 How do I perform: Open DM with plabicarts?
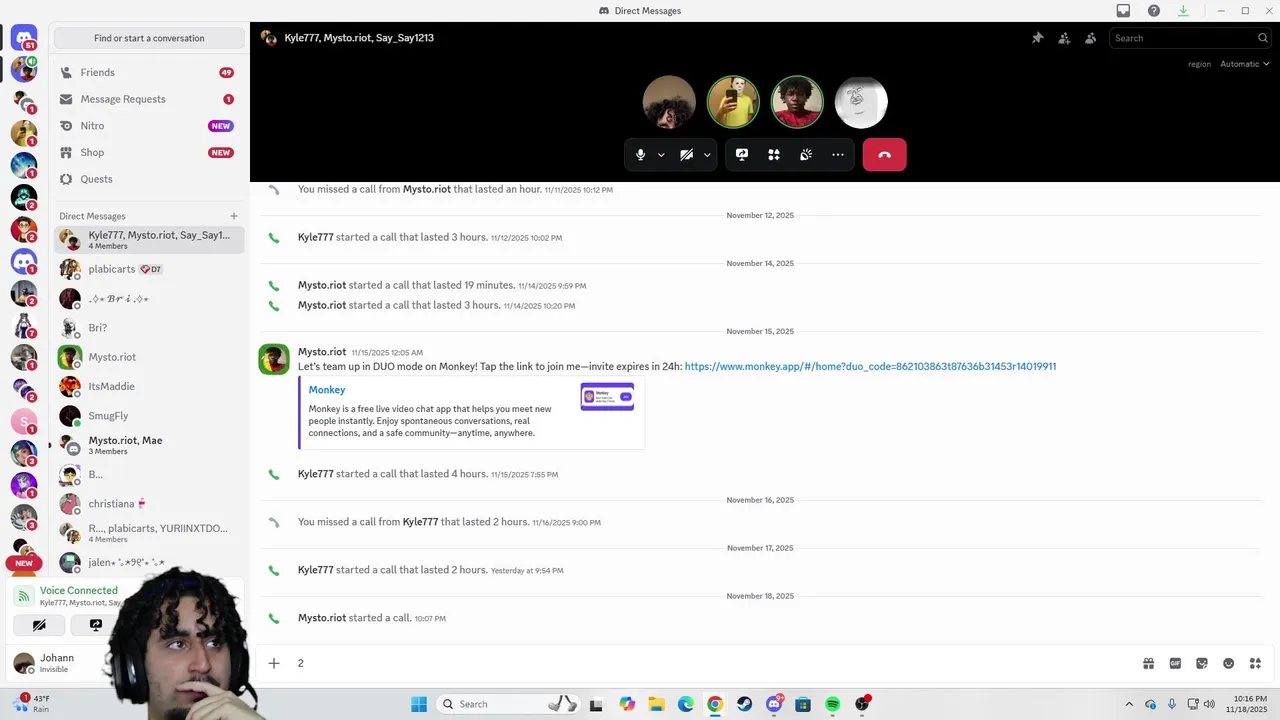149,269
